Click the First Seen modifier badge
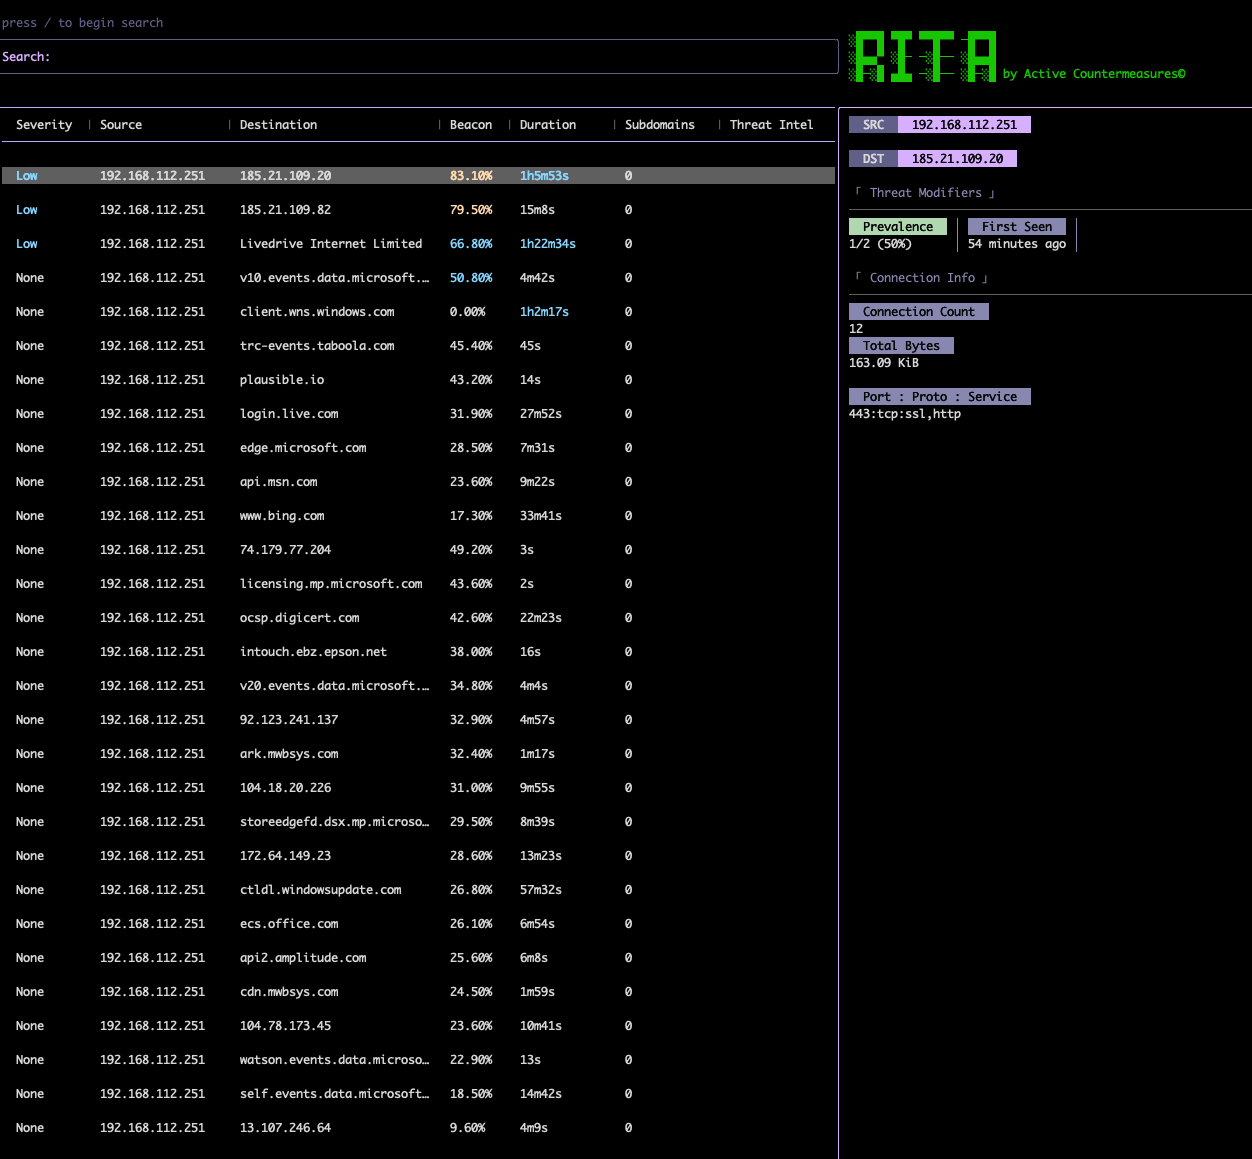The image size is (1252, 1159). [x=1016, y=227]
